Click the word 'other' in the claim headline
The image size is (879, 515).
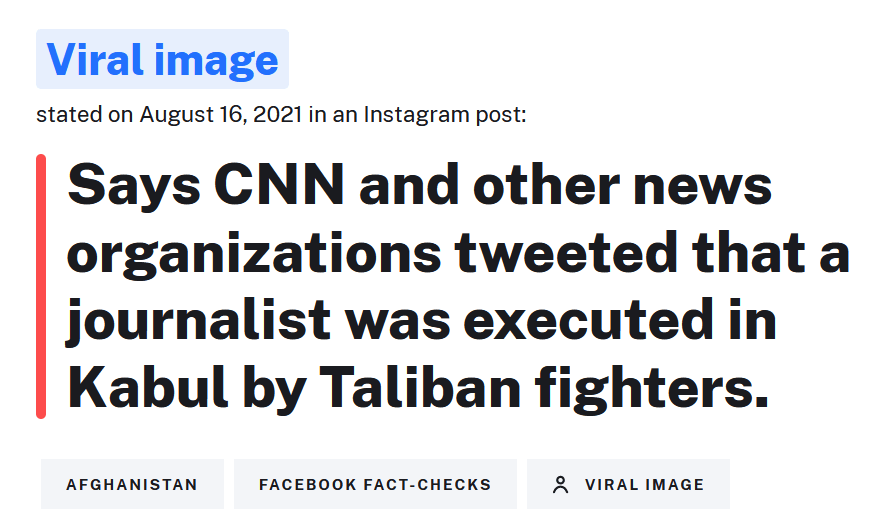coord(547,184)
